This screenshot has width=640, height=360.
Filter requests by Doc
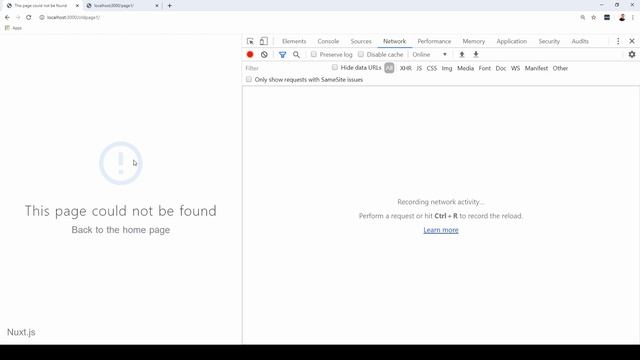tap(501, 68)
